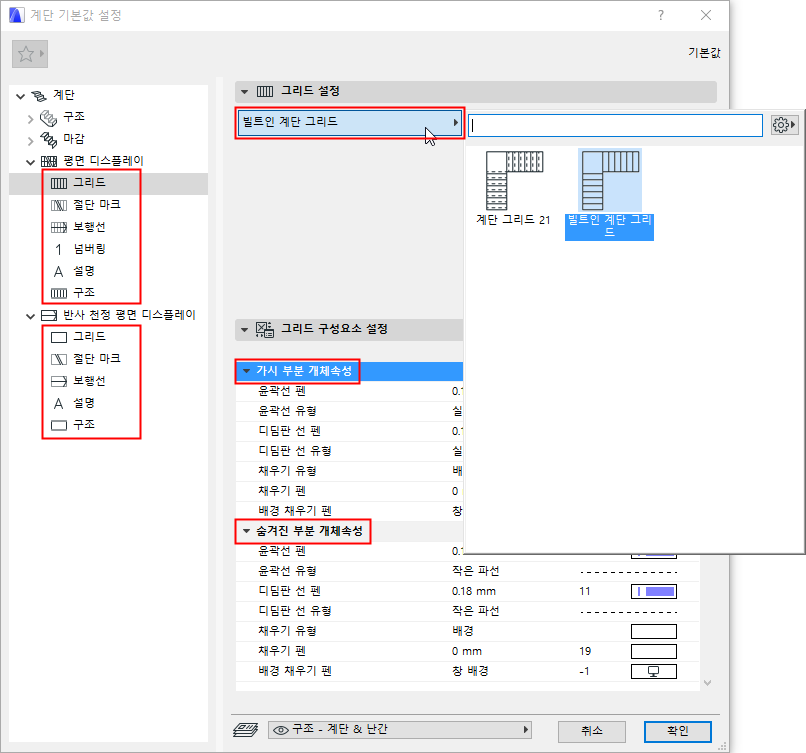Image resolution: width=806 pixels, height=753 pixels.
Task: Collapse 가시 부분 개체속성 group
Action: pos(246,371)
